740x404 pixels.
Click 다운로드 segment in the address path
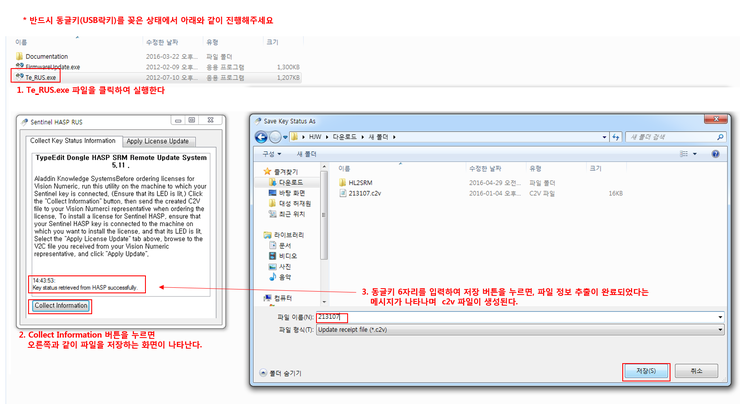(345, 137)
